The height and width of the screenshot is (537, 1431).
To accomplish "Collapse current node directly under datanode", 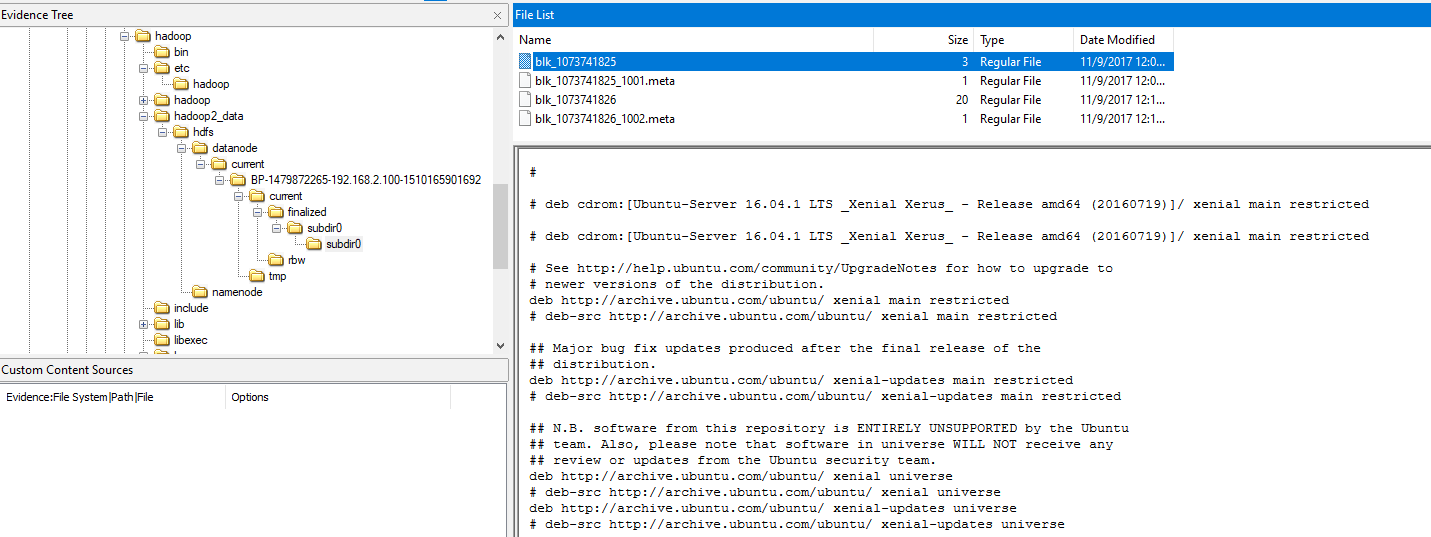I will (201, 164).
